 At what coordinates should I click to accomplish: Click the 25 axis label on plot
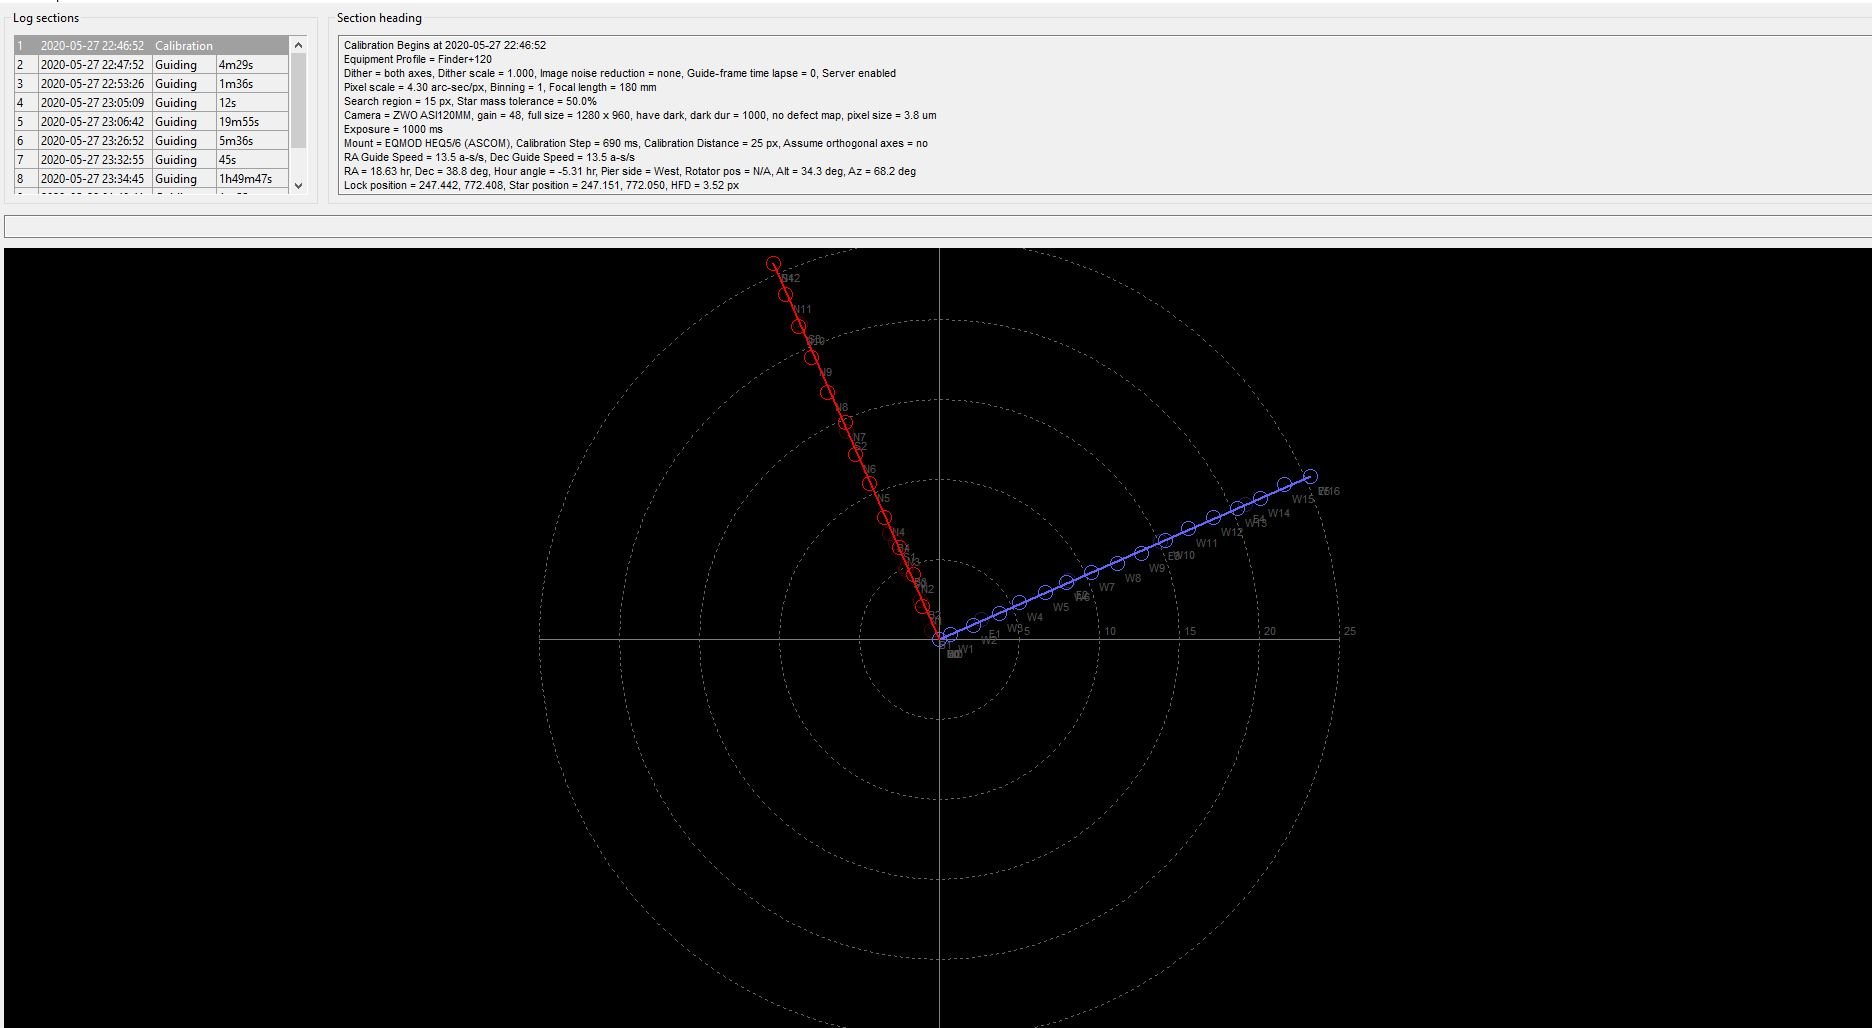point(1350,631)
